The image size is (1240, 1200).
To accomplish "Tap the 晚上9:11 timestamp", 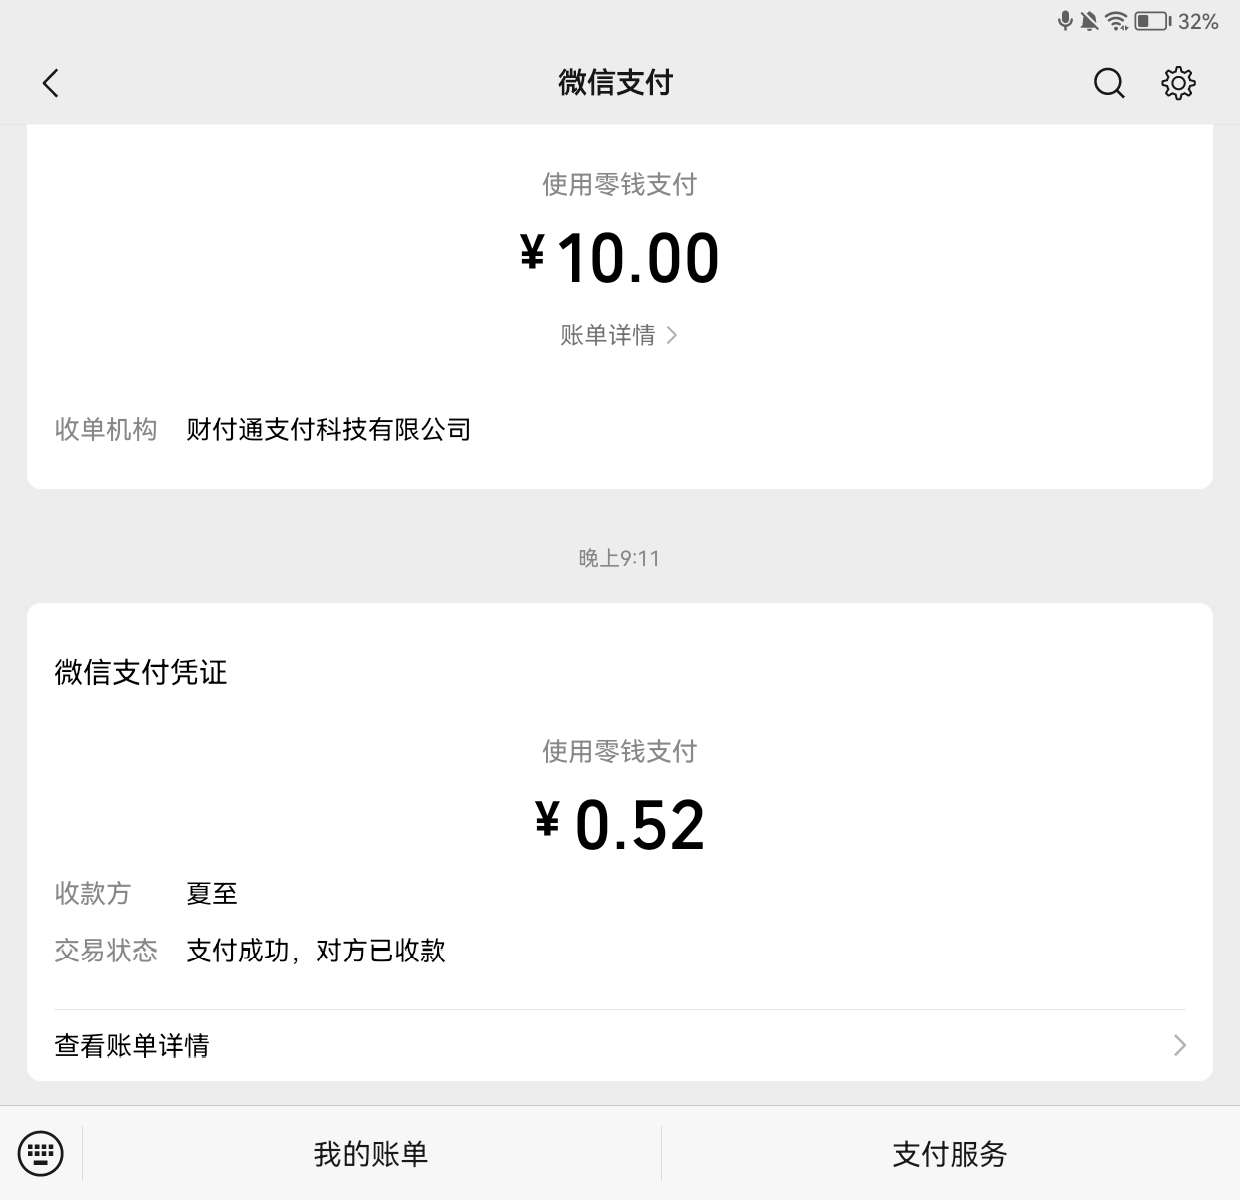I will coord(619,558).
